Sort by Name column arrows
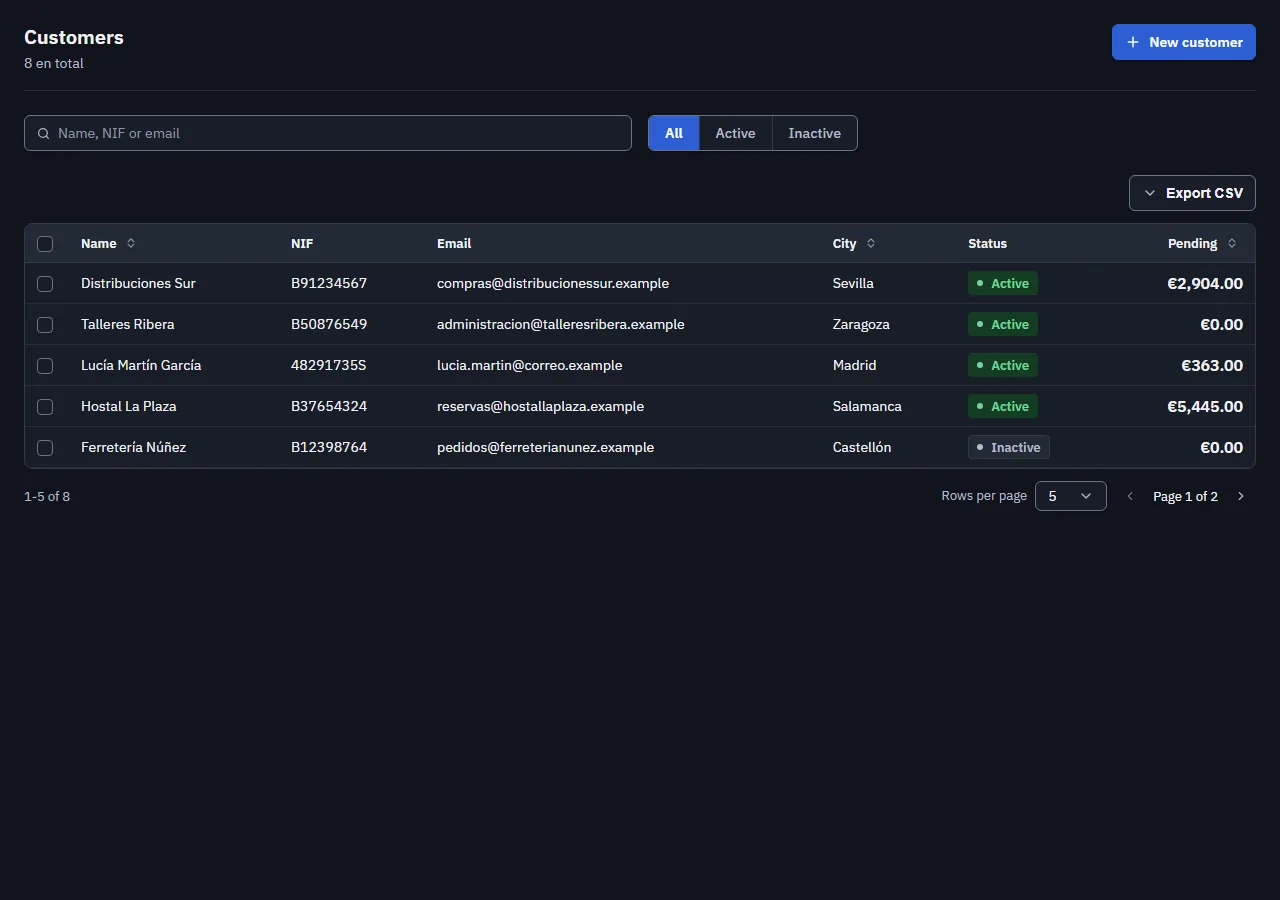Screen dimensions: 1280x900 [x=131, y=243]
